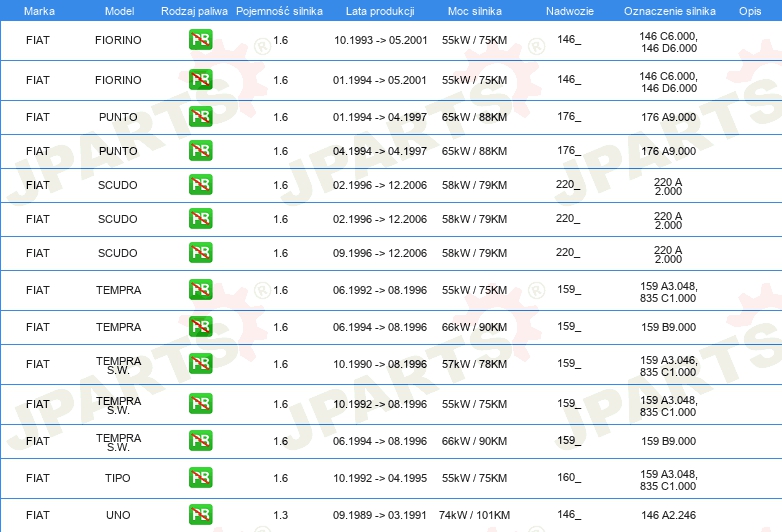
Task: Select date range 09.1996 -> 12.2006
Action: coord(380,253)
